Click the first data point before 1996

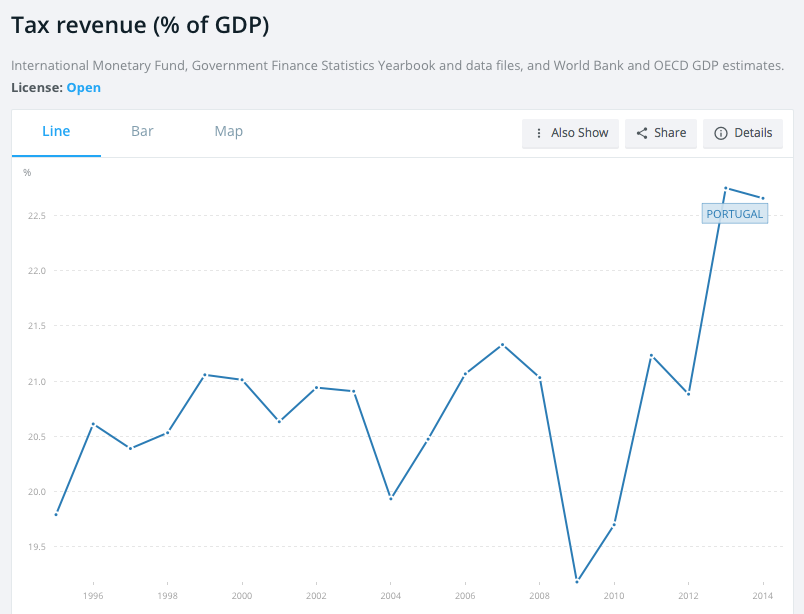click(56, 514)
